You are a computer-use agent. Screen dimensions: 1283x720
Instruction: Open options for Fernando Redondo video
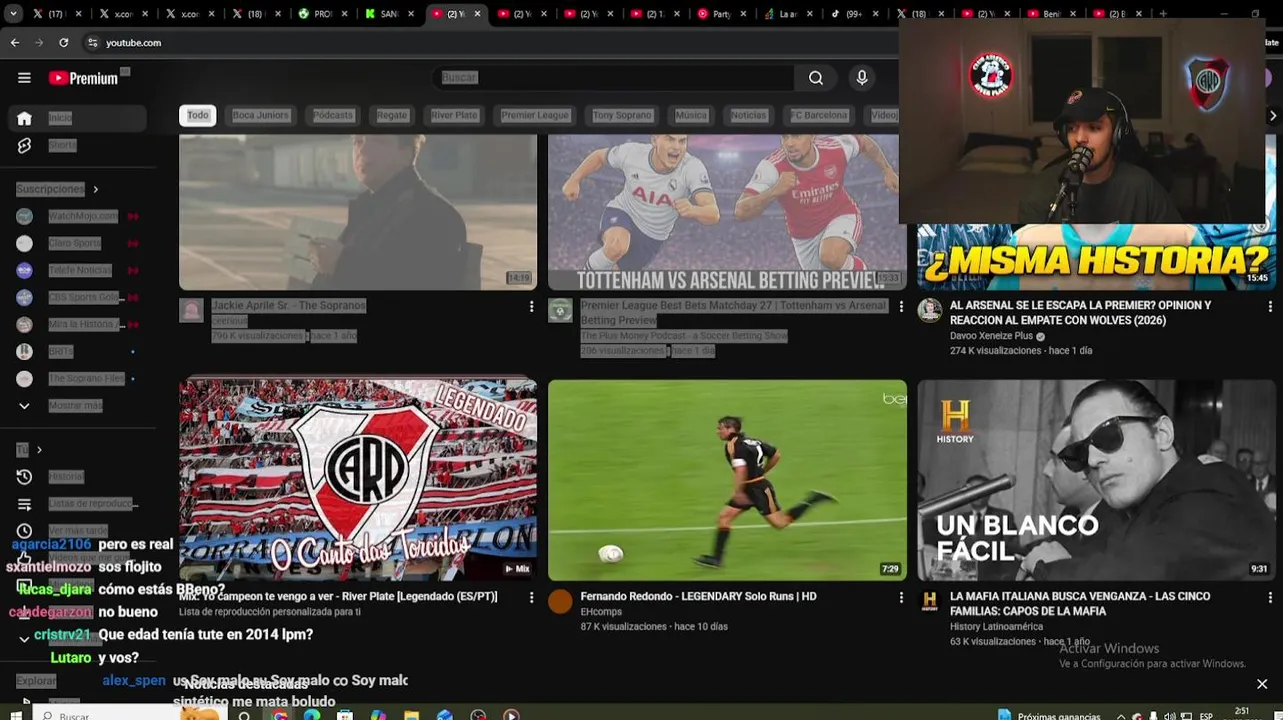click(900, 598)
